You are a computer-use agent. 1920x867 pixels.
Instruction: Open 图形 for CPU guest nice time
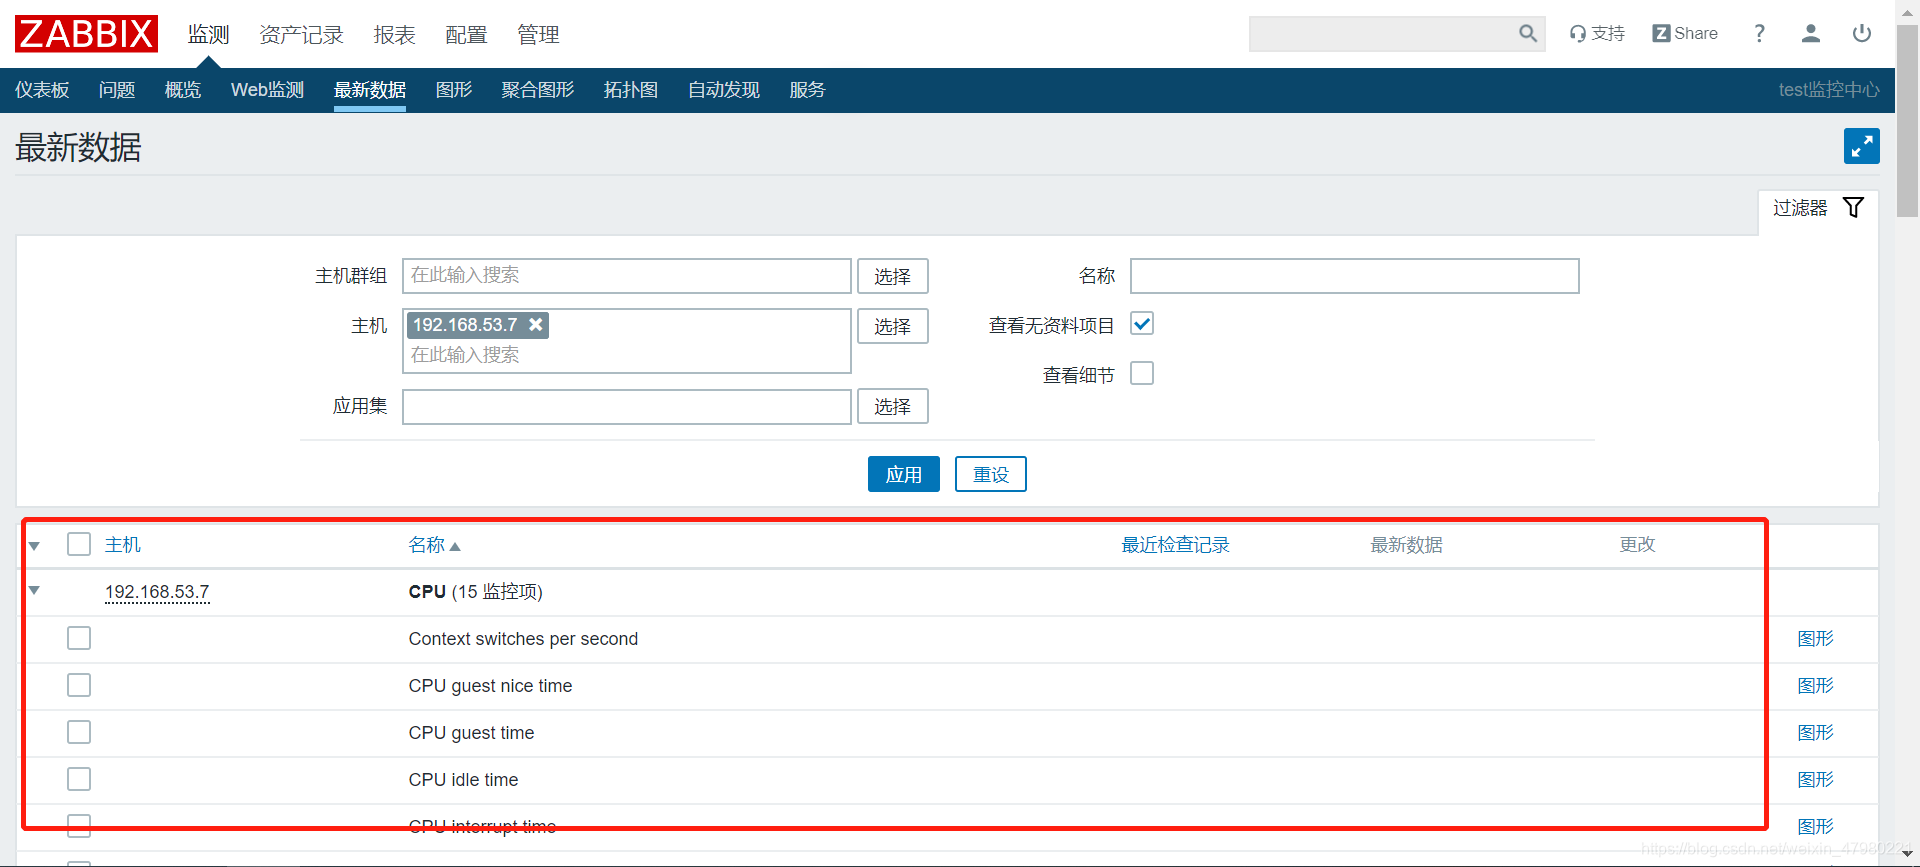[1815, 685]
